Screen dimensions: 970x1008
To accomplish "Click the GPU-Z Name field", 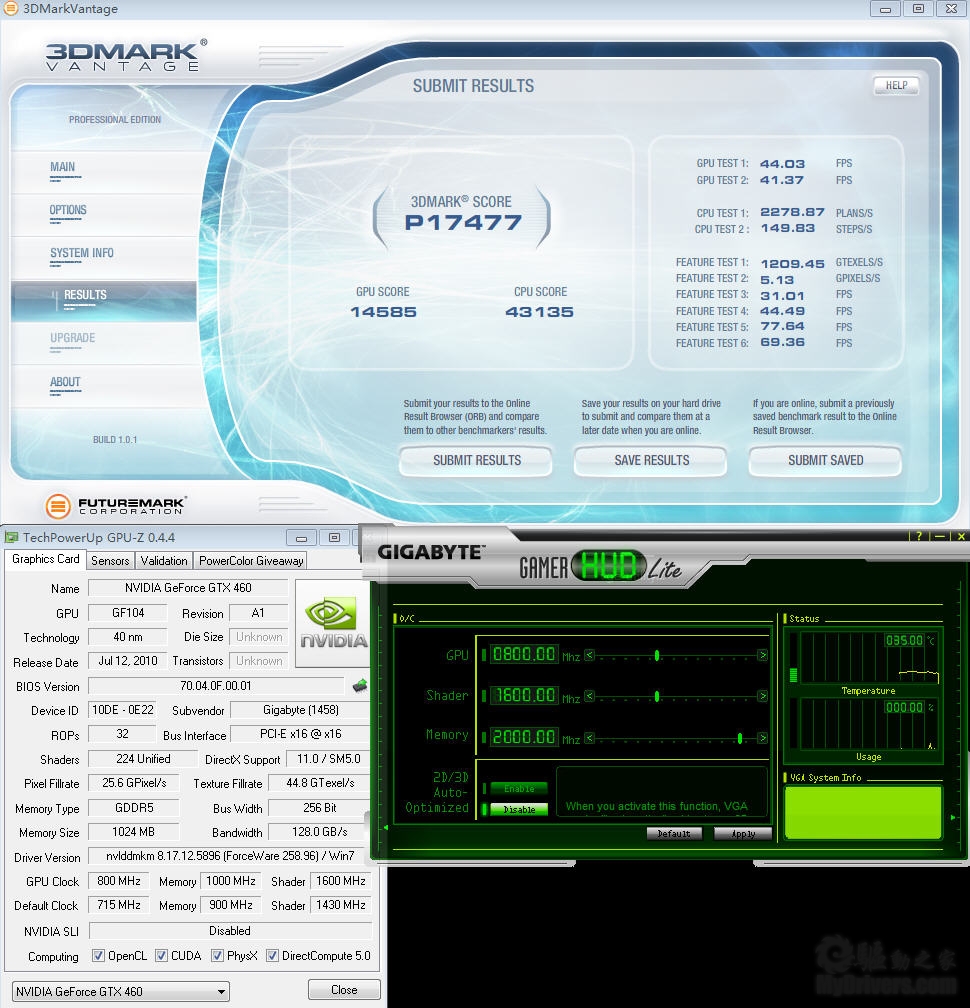I will [188, 588].
